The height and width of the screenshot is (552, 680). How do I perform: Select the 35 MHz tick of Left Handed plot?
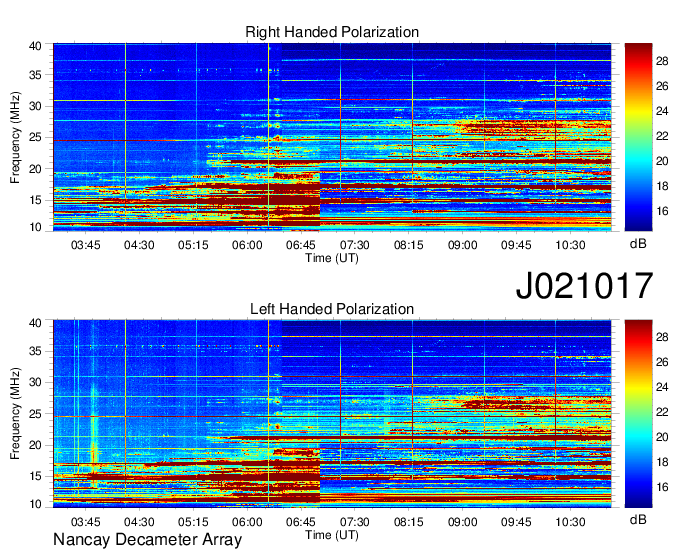click(35, 351)
